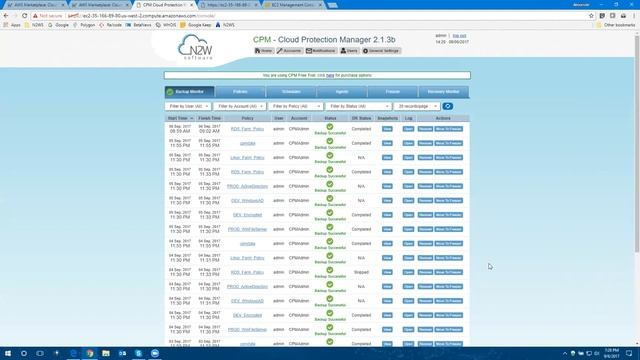Expand the Filter by Status dropdown
The height and width of the screenshot is (360, 640).
tap(358, 106)
